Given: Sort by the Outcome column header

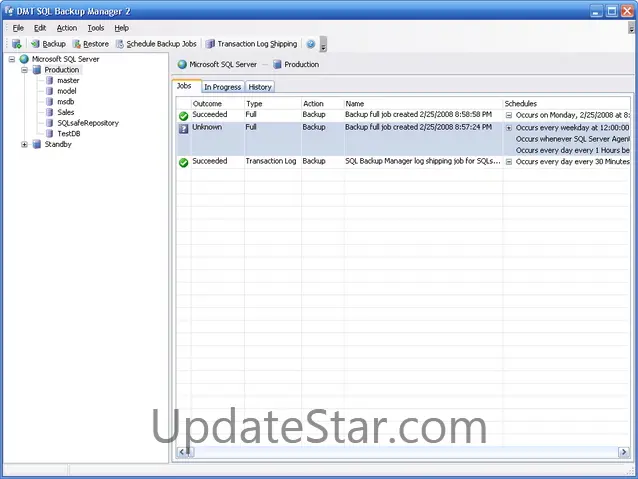Looking at the screenshot, I should [x=218, y=104].
